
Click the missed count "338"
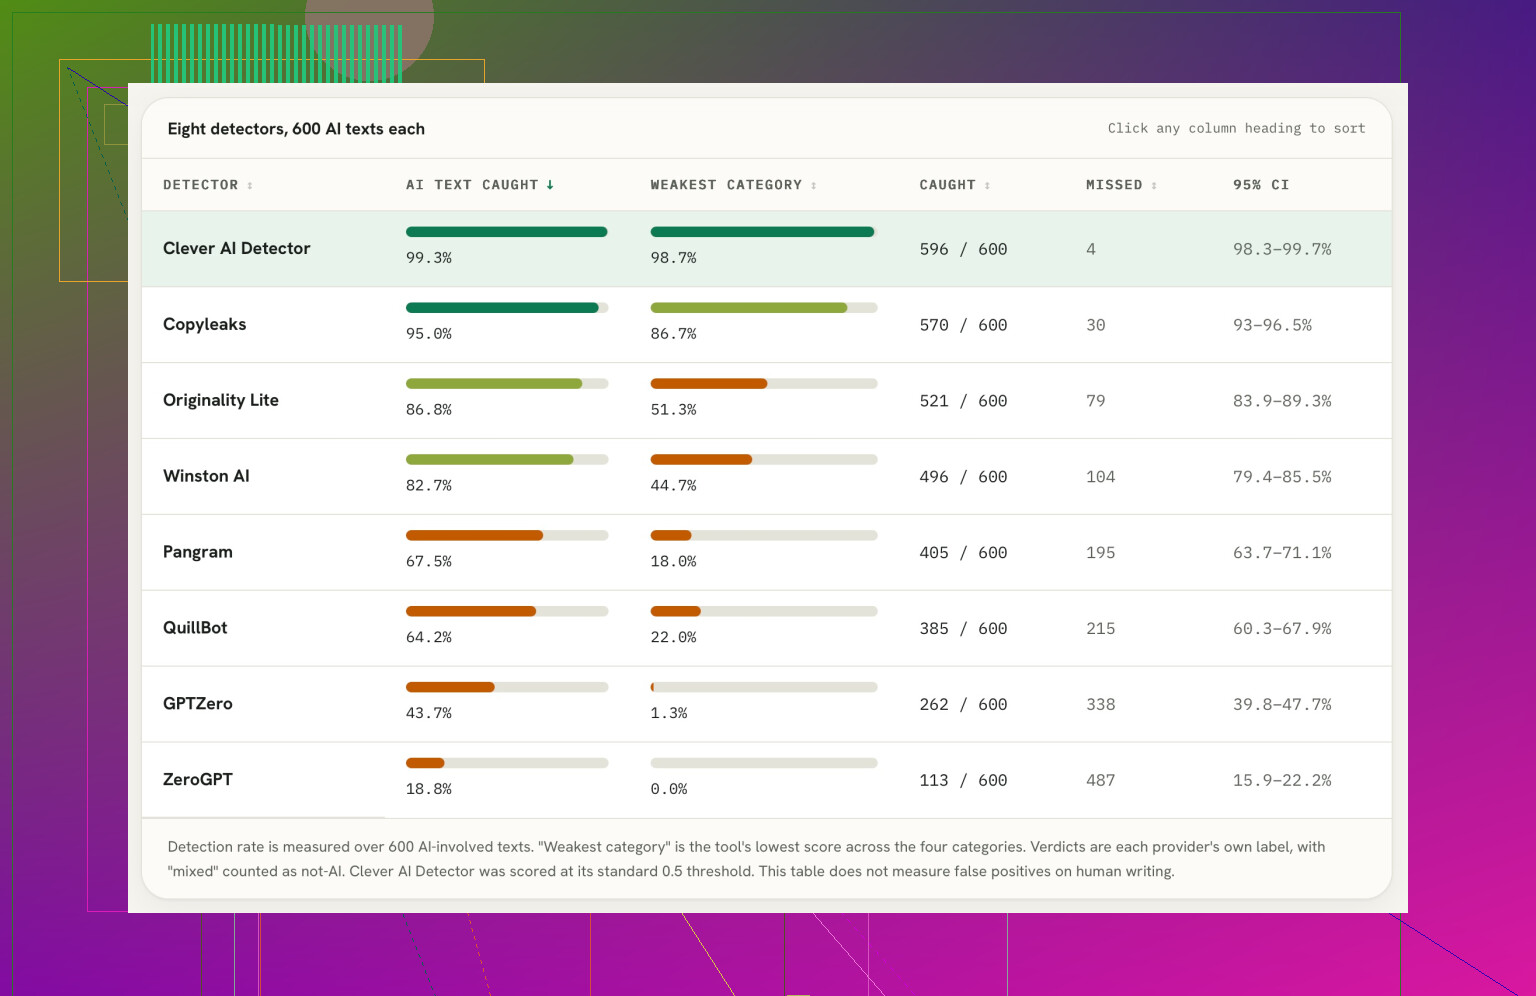(1101, 706)
